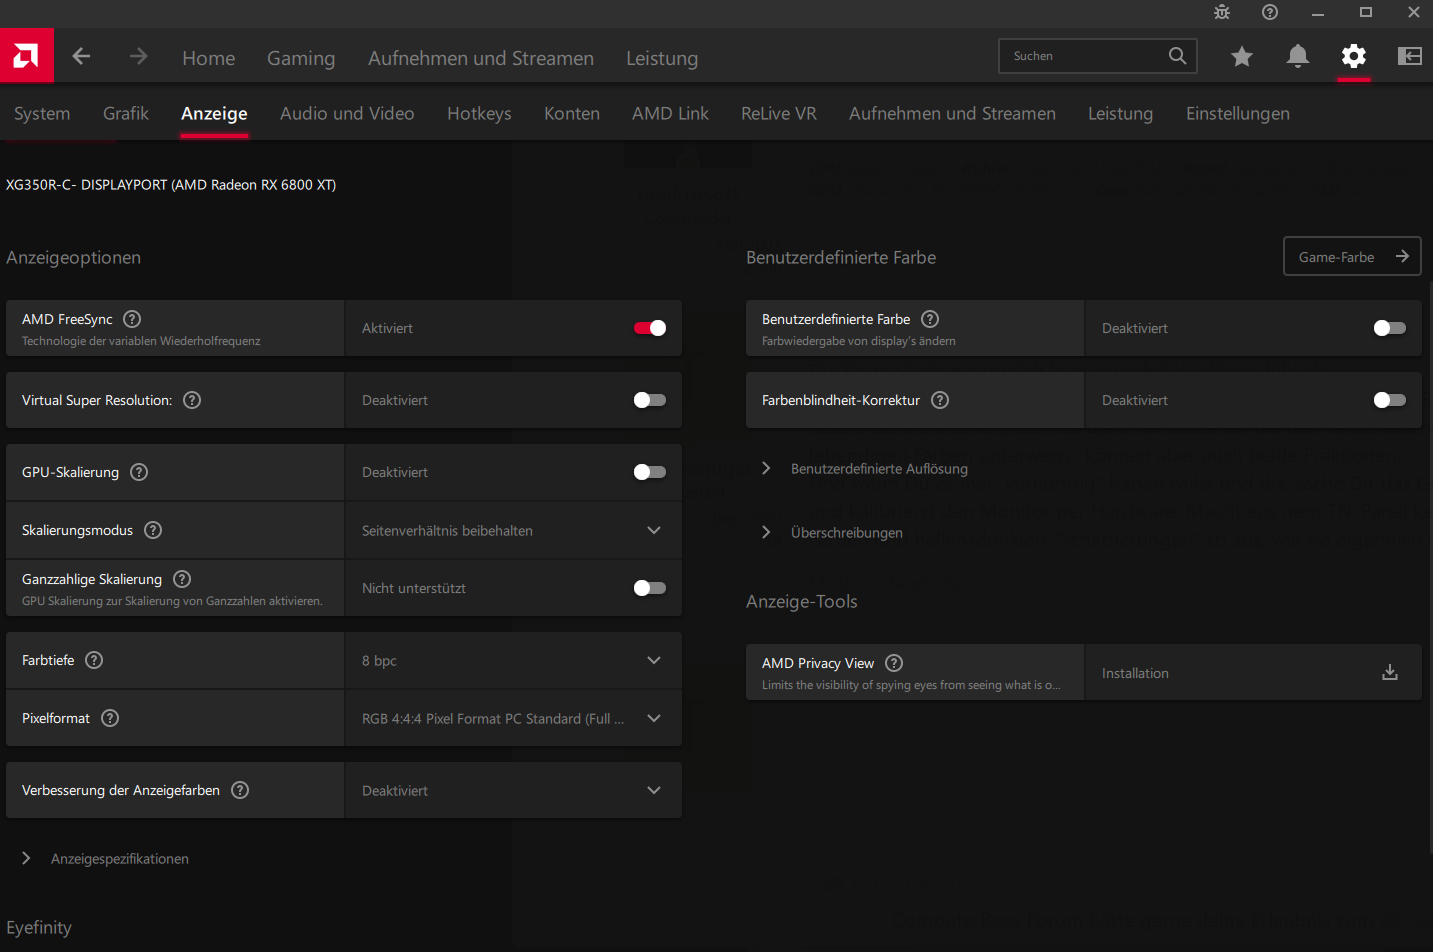Enable Virtual Super Resolution toggle
The image size is (1433, 952).
click(650, 400)
